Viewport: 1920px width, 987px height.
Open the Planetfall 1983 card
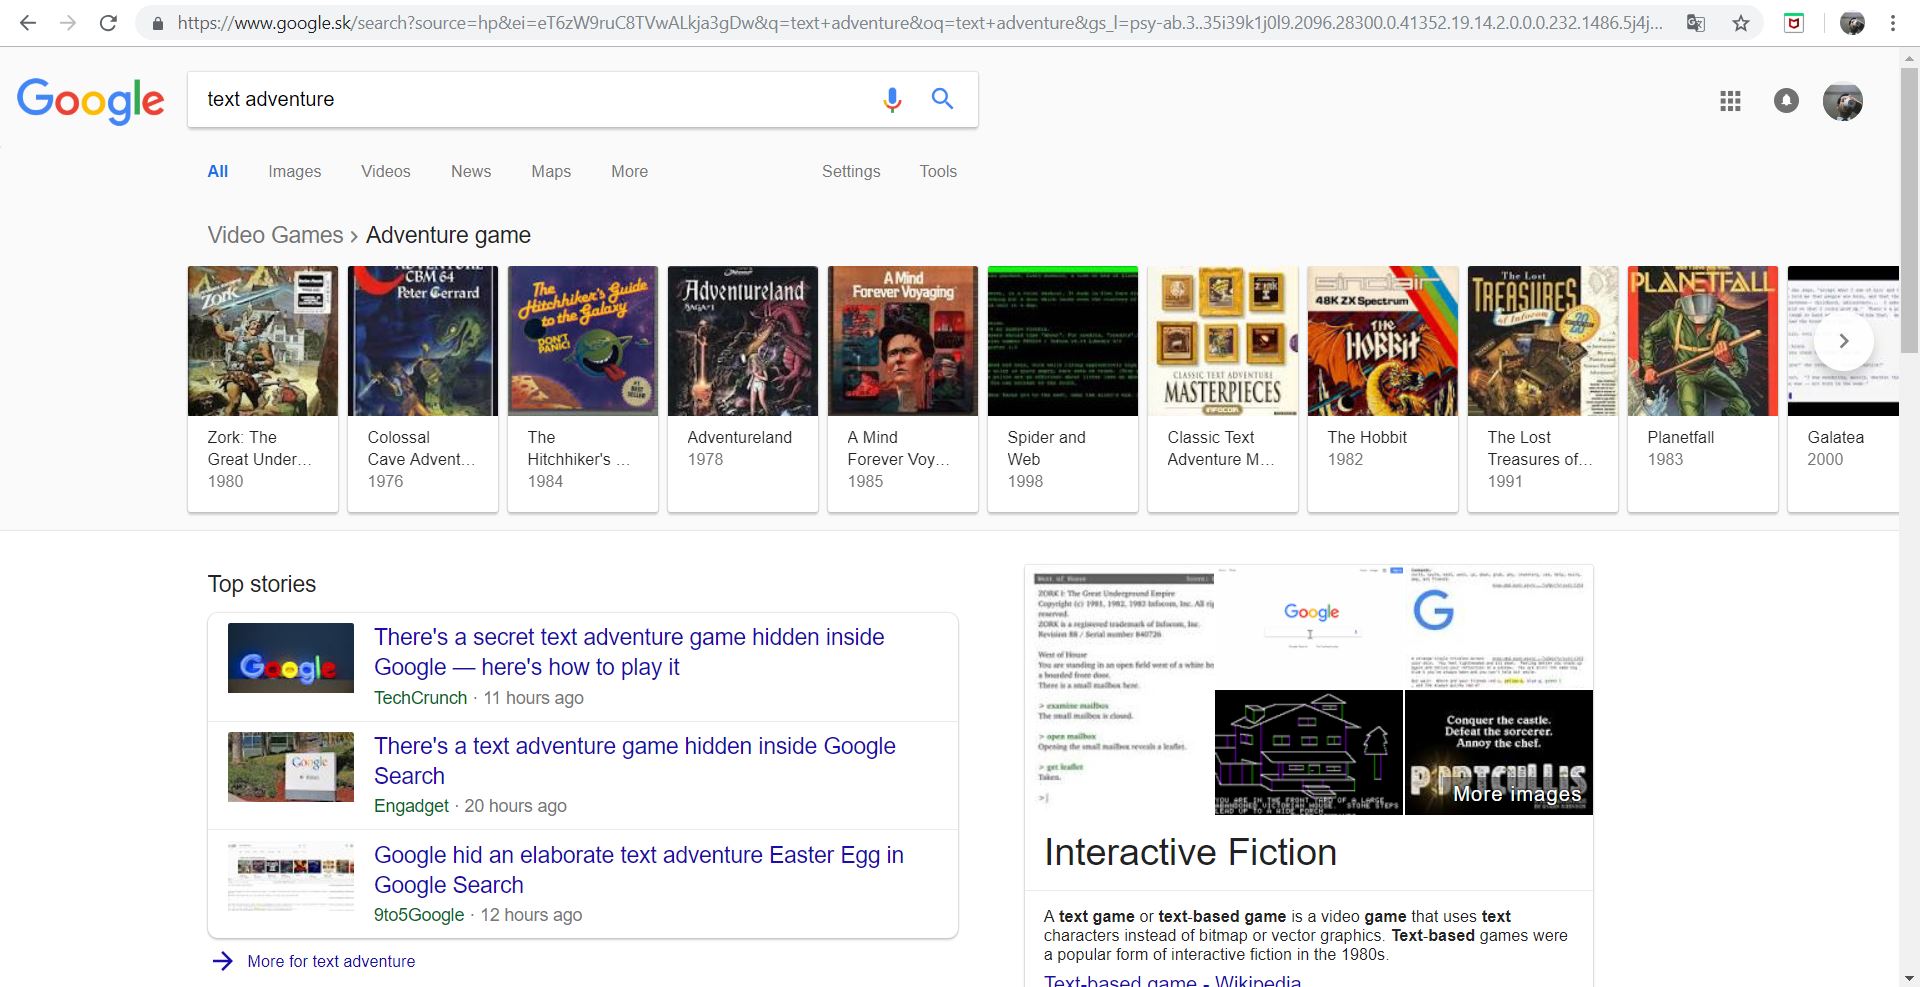click(x=1703, y=389)
